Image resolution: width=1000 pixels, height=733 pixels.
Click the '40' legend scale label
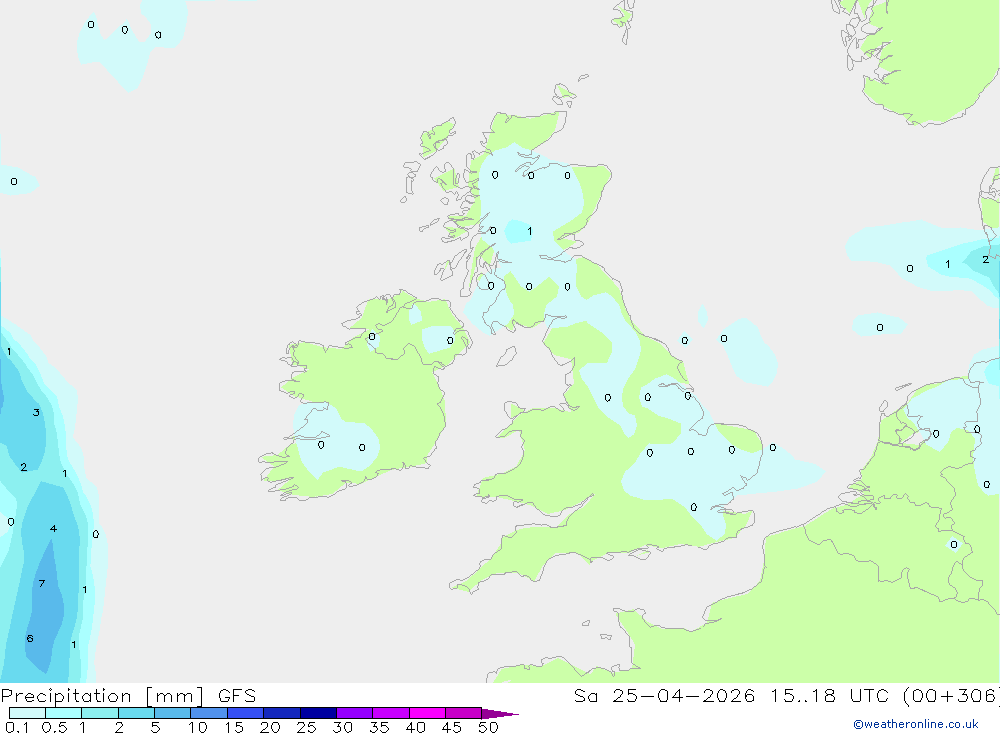click(x=416, y=727)
